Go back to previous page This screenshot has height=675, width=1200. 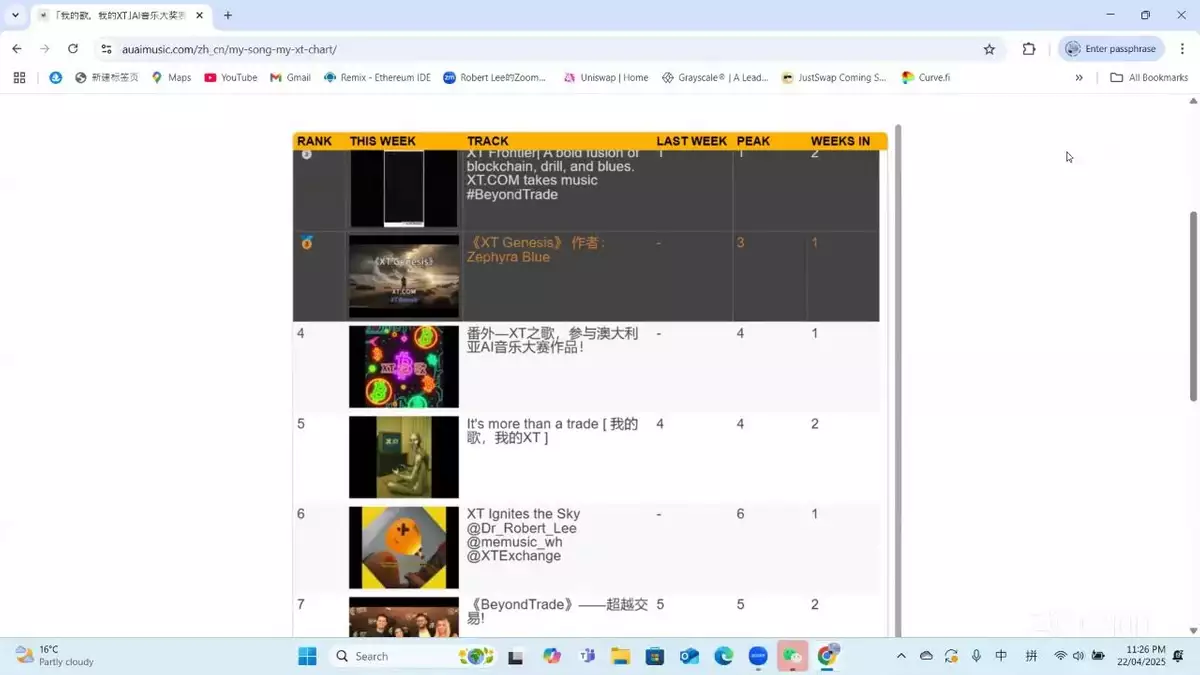[17, 49]
